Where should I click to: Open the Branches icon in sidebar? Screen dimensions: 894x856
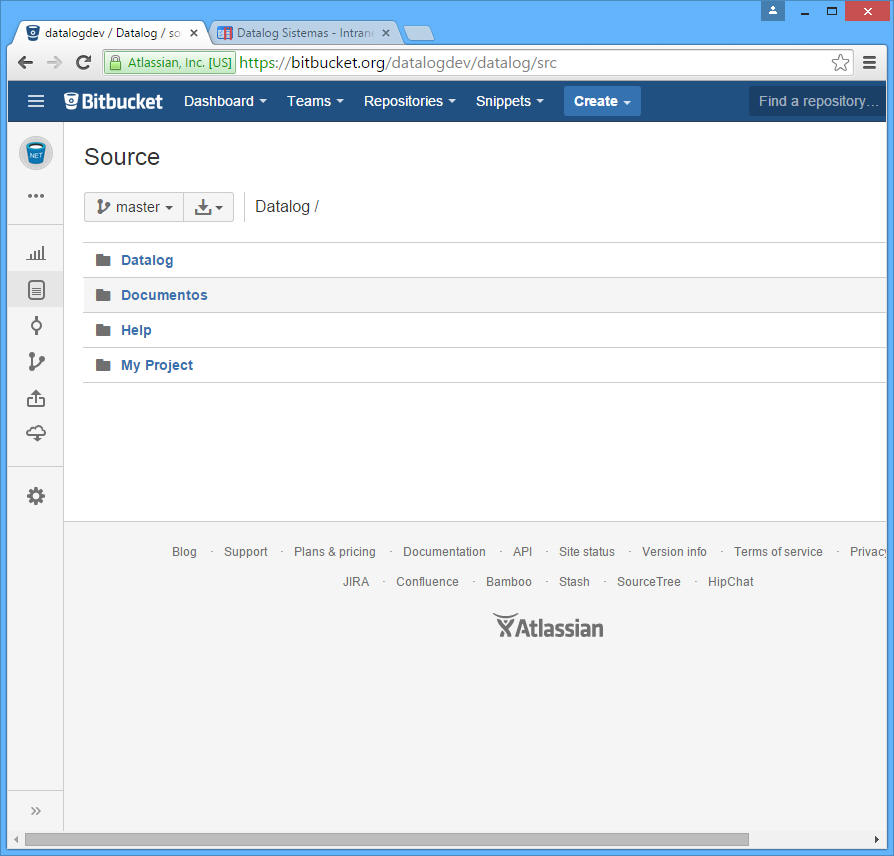[36, 362]
